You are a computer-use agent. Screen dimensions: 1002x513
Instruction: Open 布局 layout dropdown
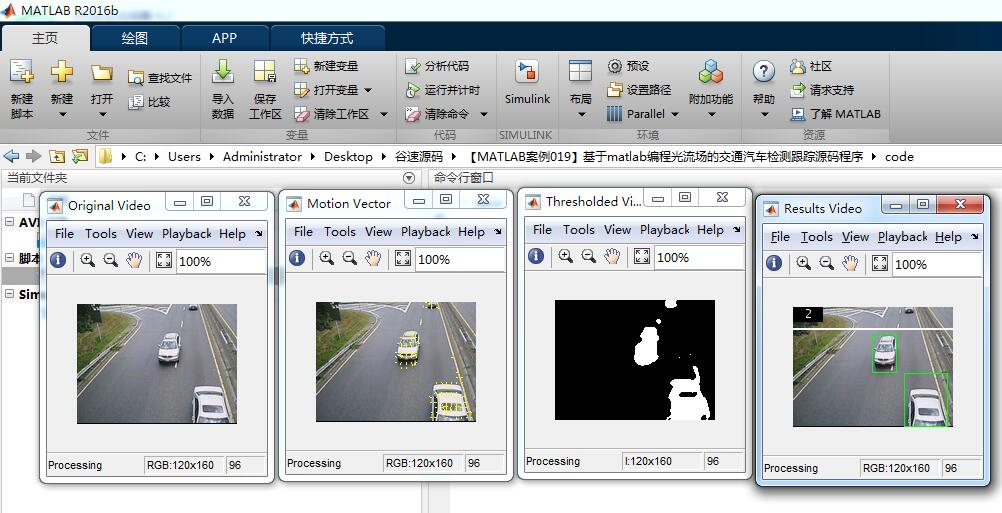coord(581,115)
